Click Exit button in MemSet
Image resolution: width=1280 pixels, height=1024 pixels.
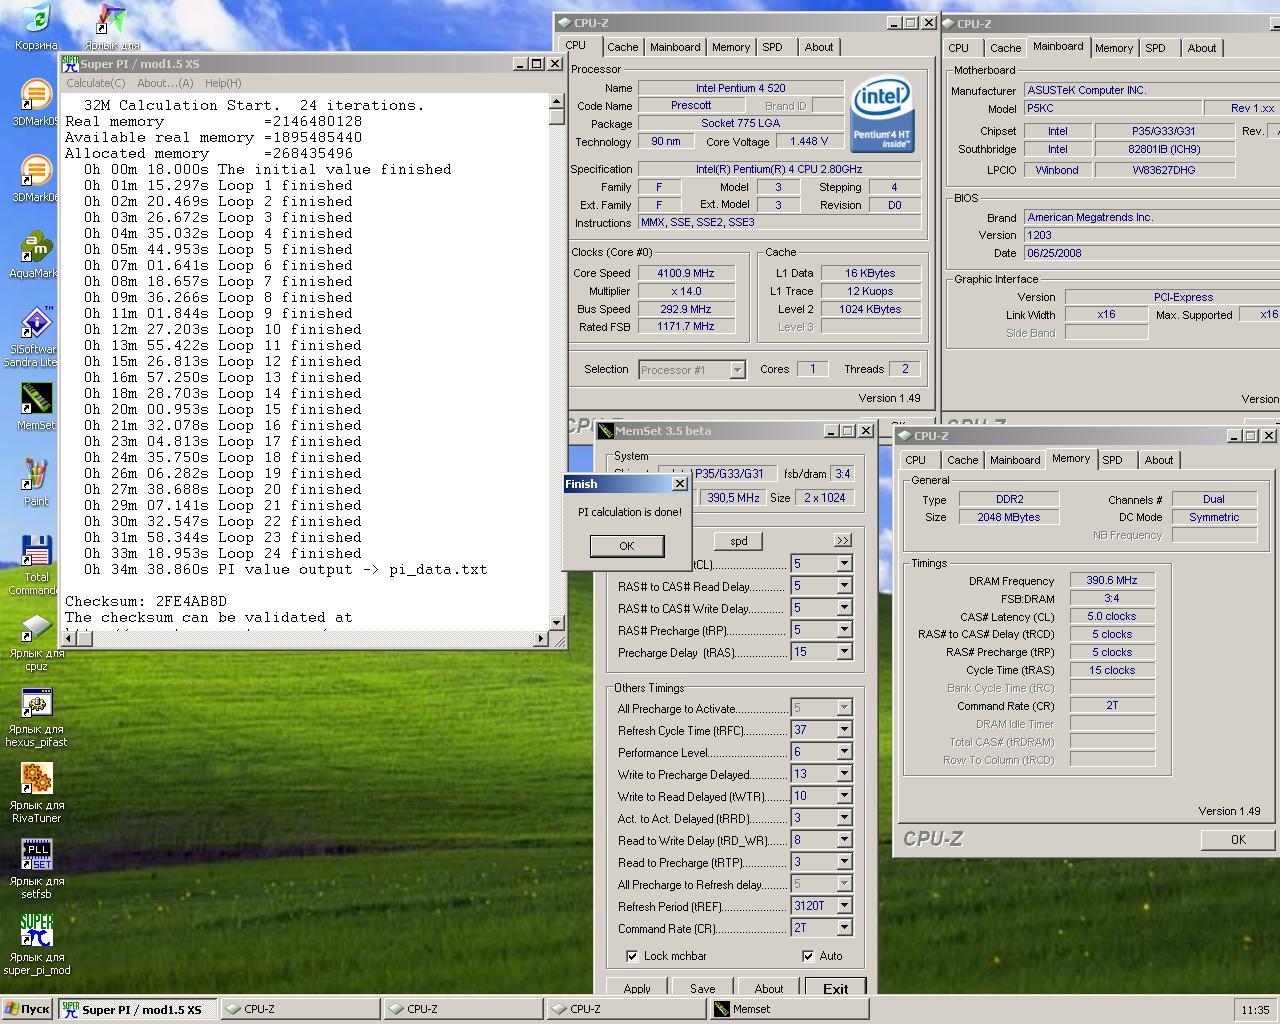click(x=836, y=988)
